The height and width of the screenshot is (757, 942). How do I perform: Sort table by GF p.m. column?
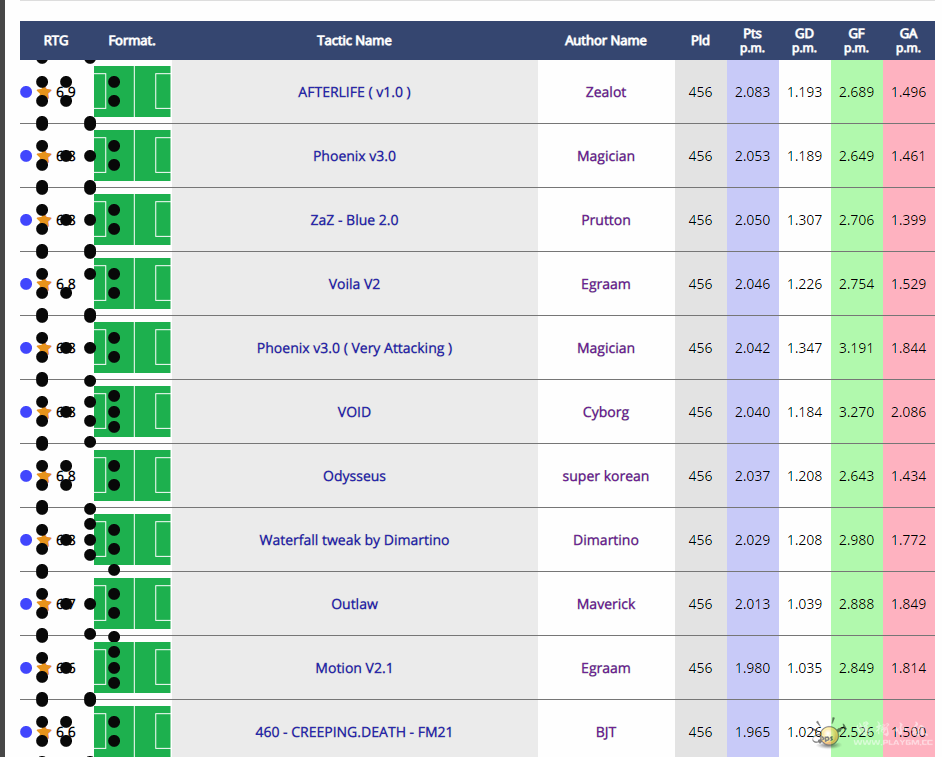point(857,41)
